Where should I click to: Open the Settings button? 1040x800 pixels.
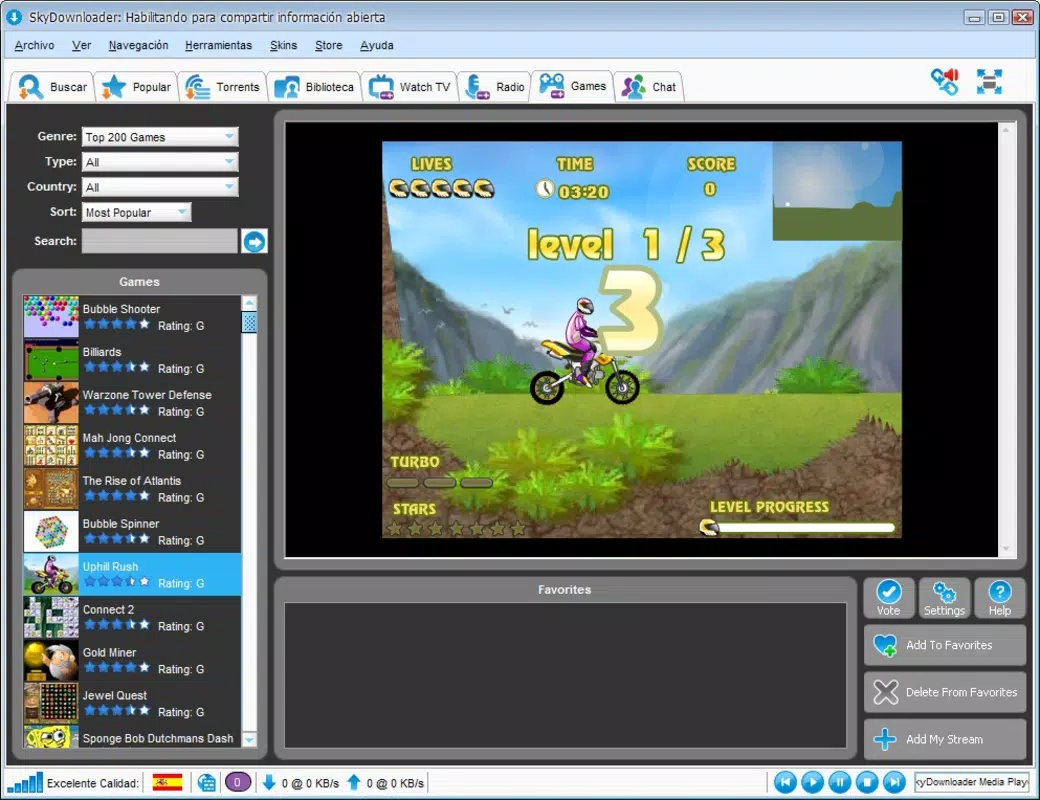coord(944,598)
